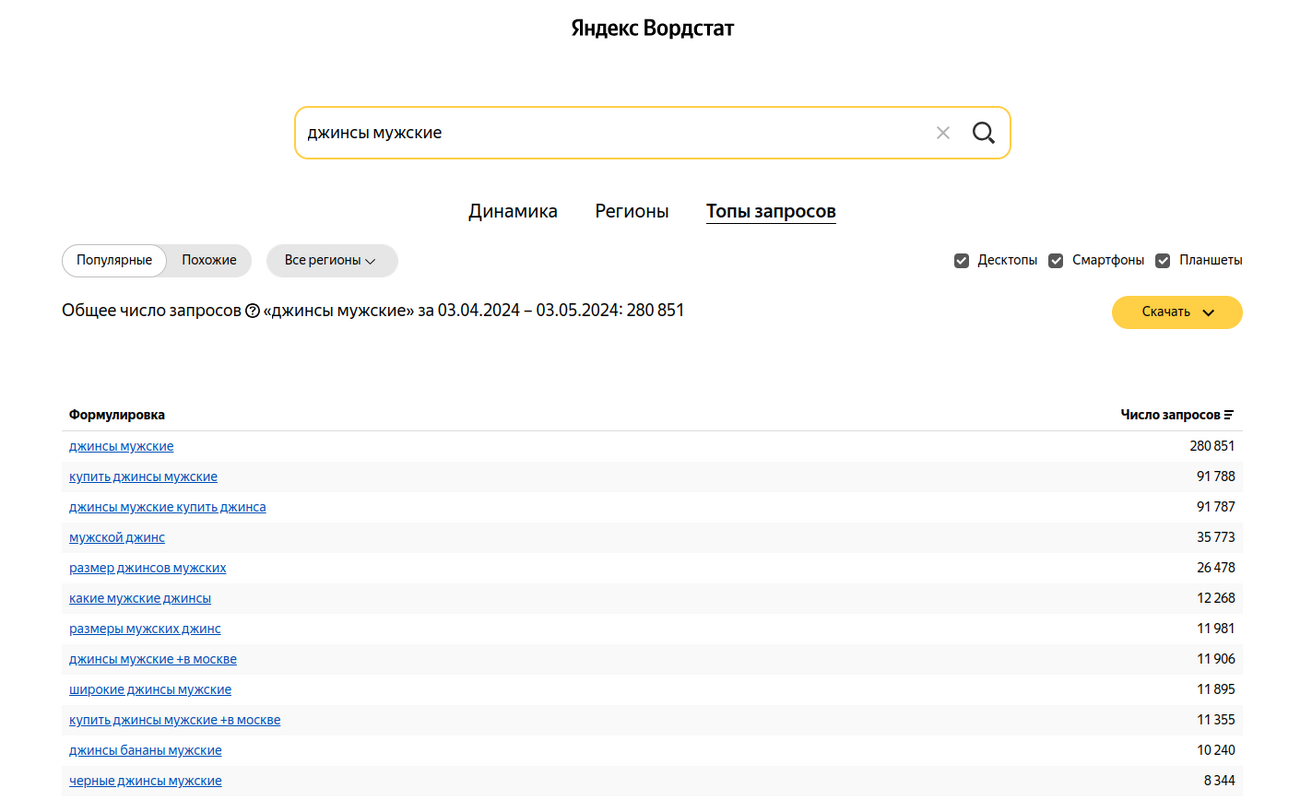The height and width of the screenshot is (800, 1312).
Task: Click the count value 11 895
Action: (1216, 690)
